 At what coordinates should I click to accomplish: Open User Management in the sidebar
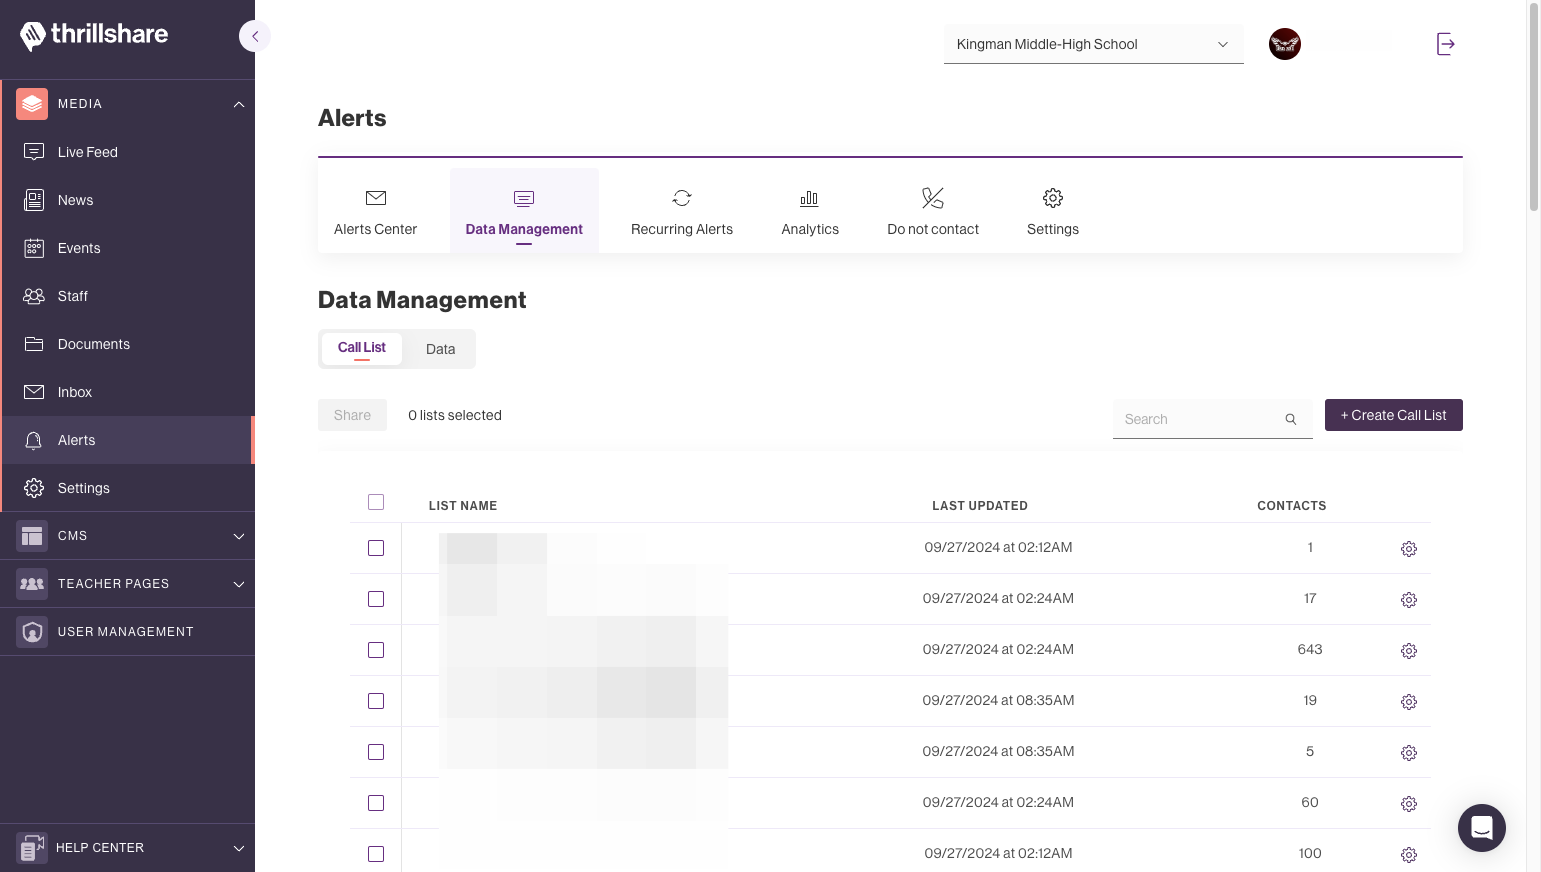pos(127,632)
